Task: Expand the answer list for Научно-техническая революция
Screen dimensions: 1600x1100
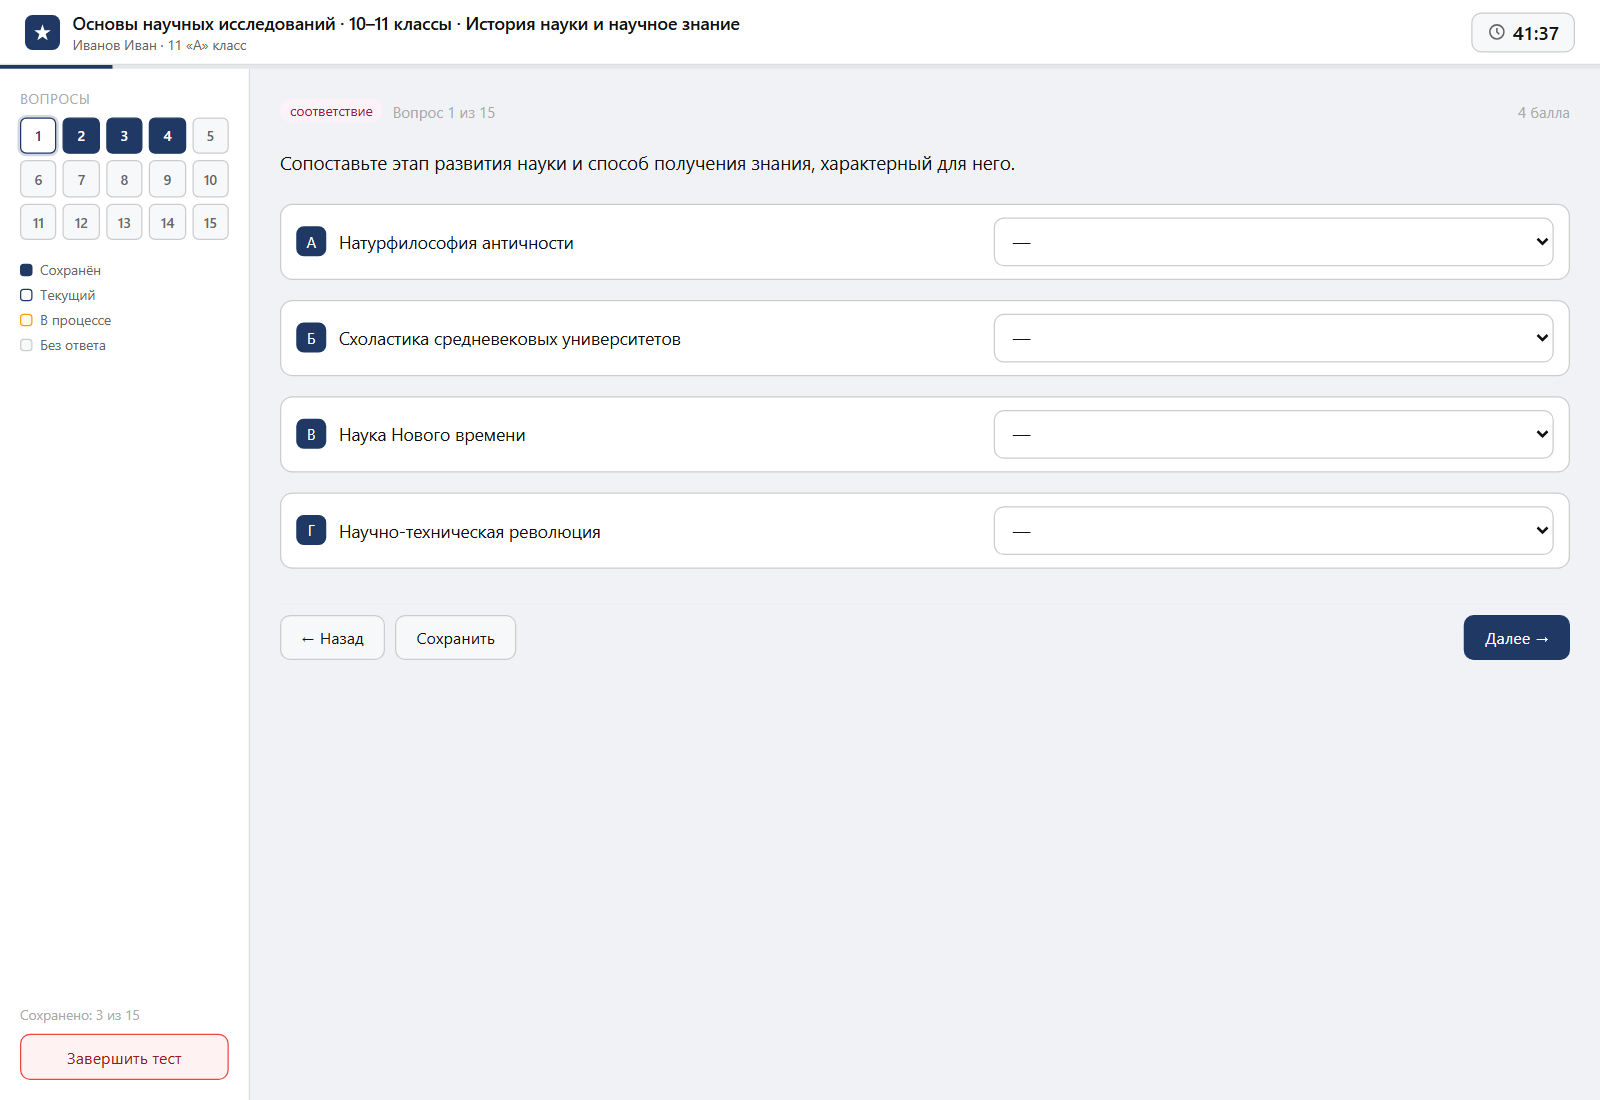Action: (1273, 531)
